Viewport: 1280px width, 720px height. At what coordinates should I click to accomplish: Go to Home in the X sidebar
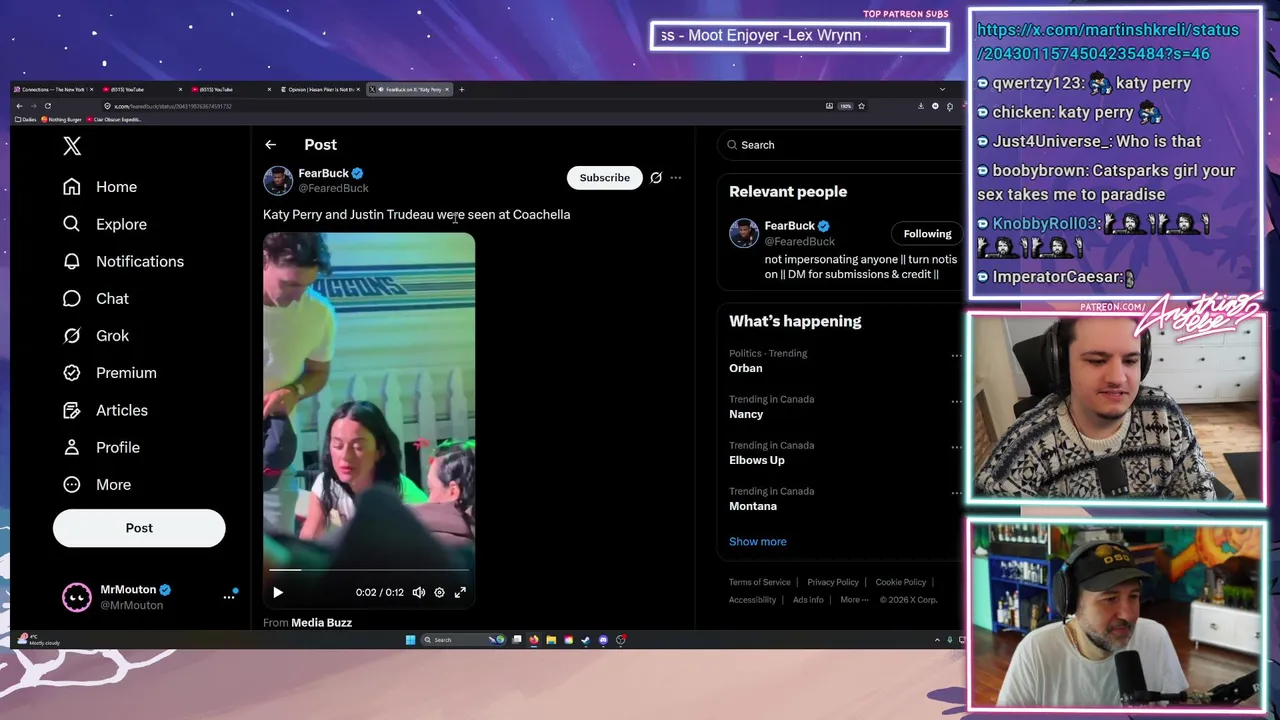(x=100, y=187)
